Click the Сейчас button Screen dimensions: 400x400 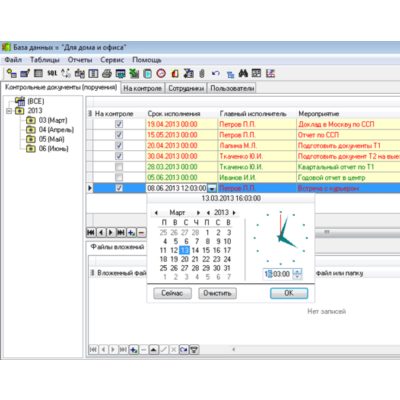click(172, 293)
